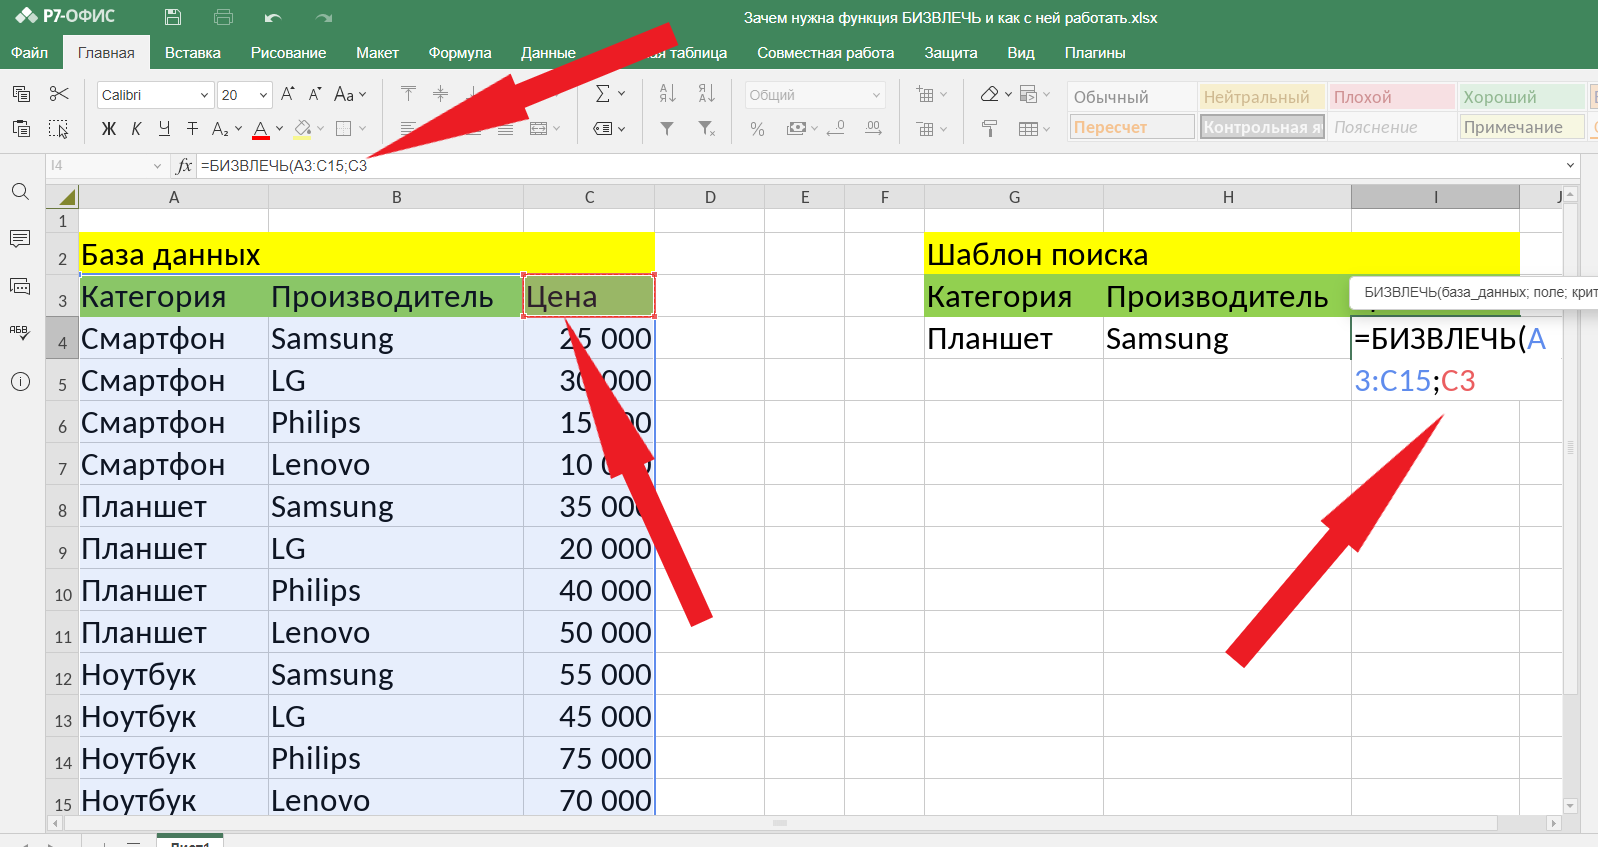Switch to the Формула tab
This screenshot has height=847, width=1598.
[x=460, y=52]
